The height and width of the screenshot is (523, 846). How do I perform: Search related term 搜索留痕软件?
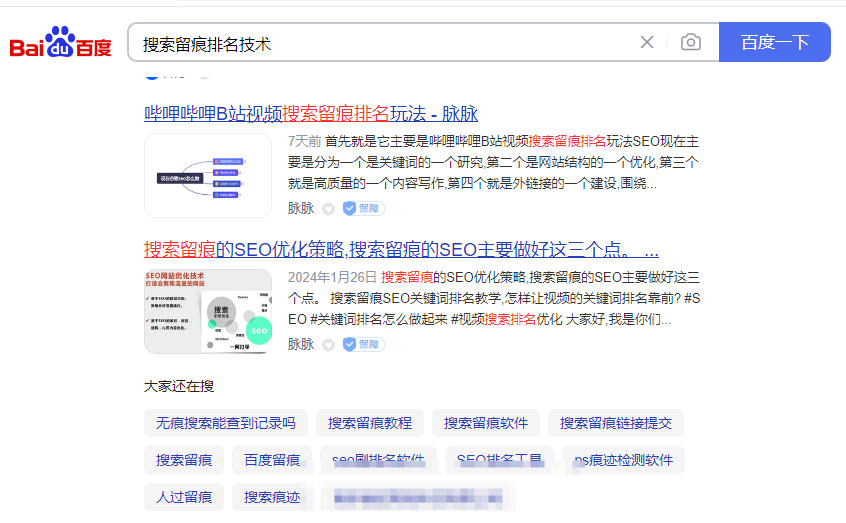(486, 423)
